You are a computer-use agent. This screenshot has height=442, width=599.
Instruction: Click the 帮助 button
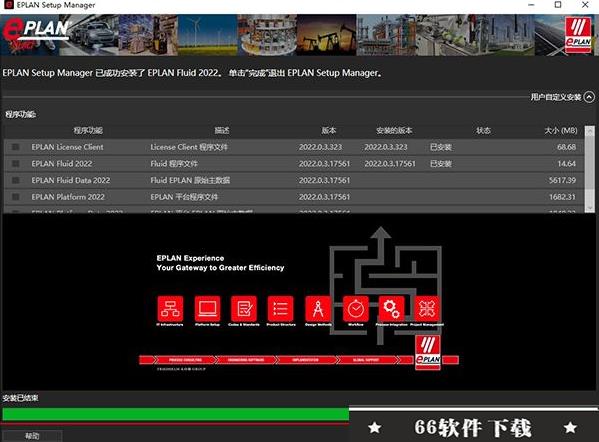click(x=32, y=436)
